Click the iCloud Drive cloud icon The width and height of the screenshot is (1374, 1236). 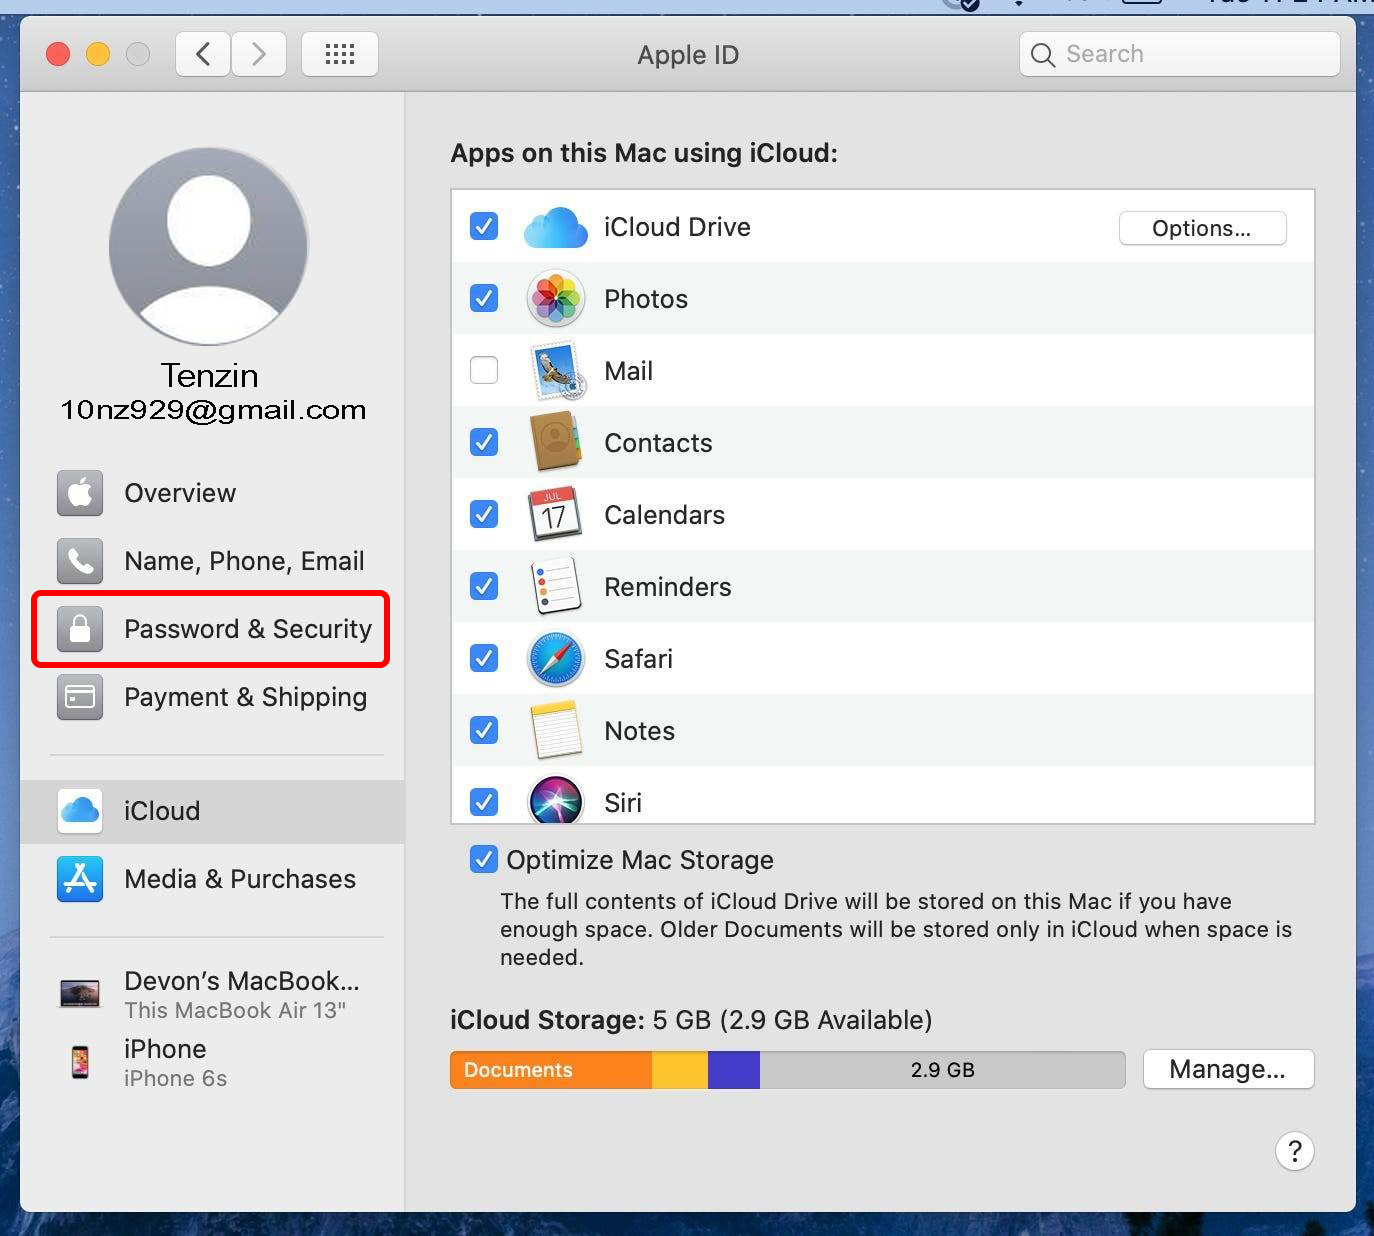click(x=555, y=227)
